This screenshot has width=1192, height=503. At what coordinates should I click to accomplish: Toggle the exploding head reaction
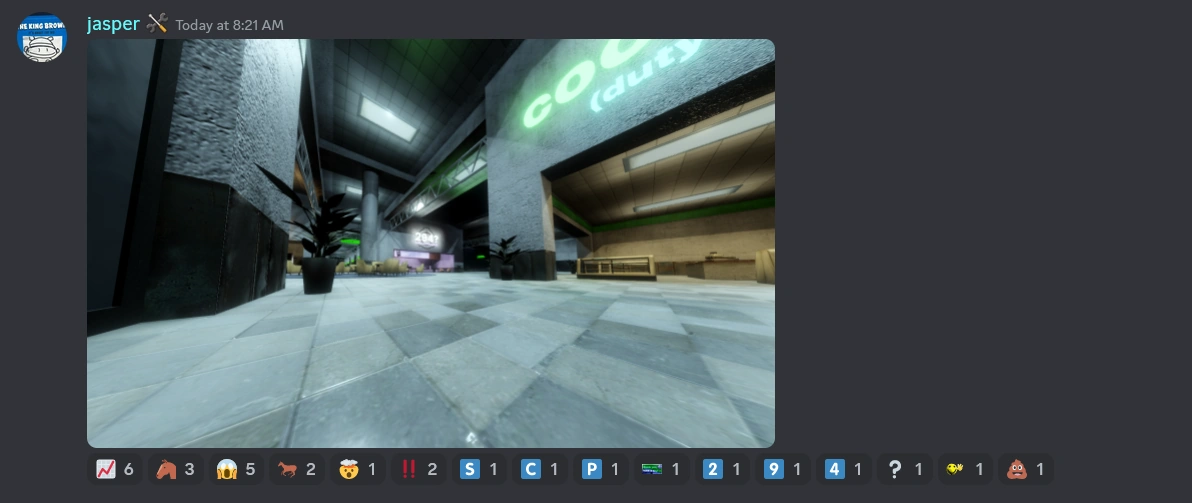click(358, 470)
